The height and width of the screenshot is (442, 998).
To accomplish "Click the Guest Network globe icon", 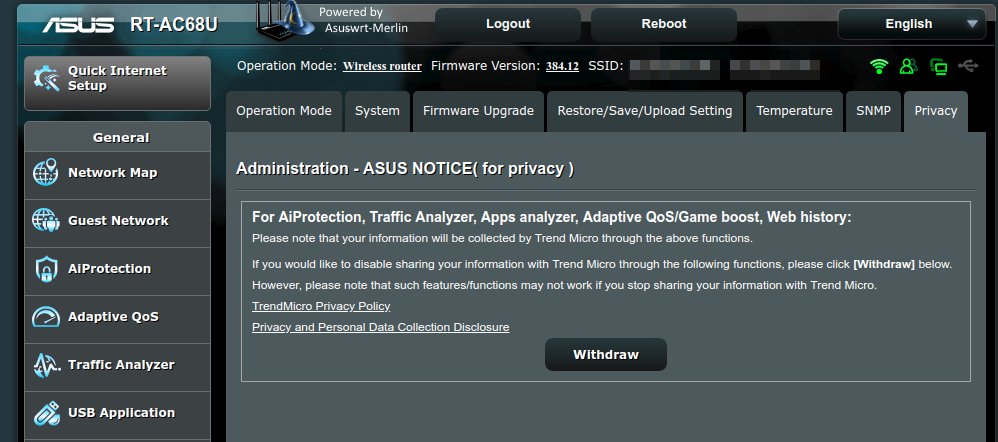I will click(46, 221).
